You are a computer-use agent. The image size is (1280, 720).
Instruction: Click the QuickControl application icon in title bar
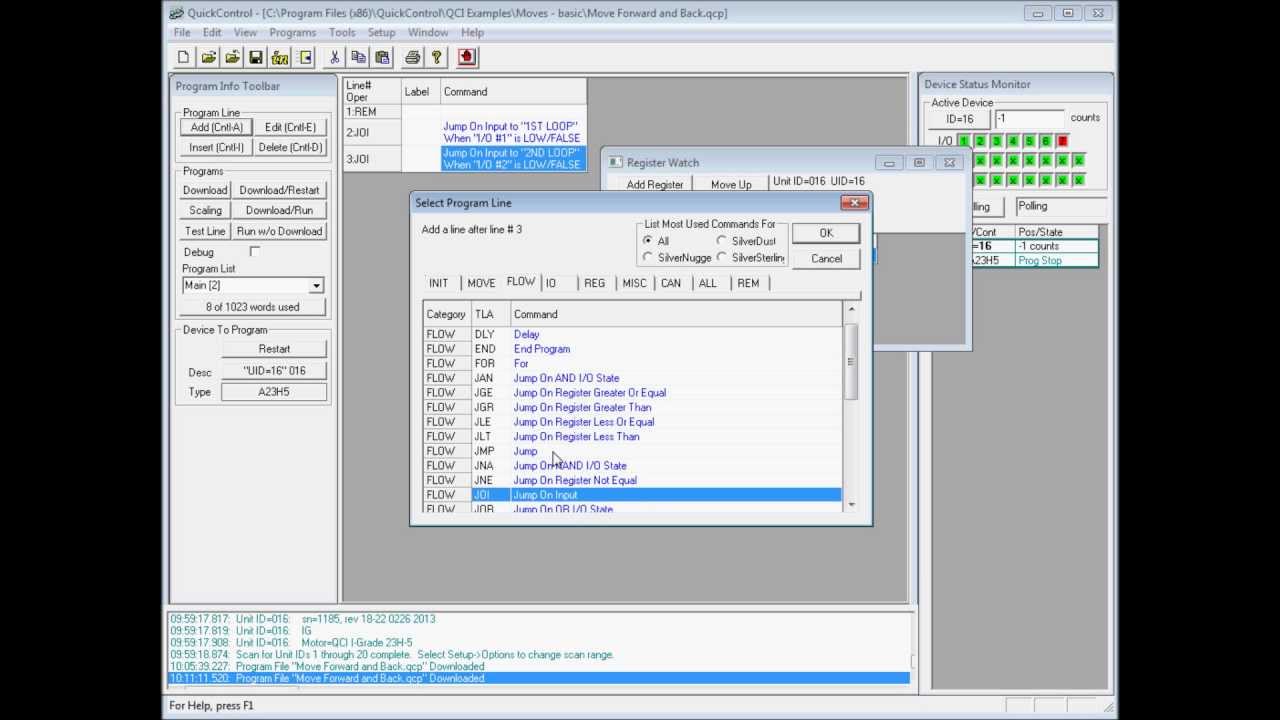tap(176, 13)
